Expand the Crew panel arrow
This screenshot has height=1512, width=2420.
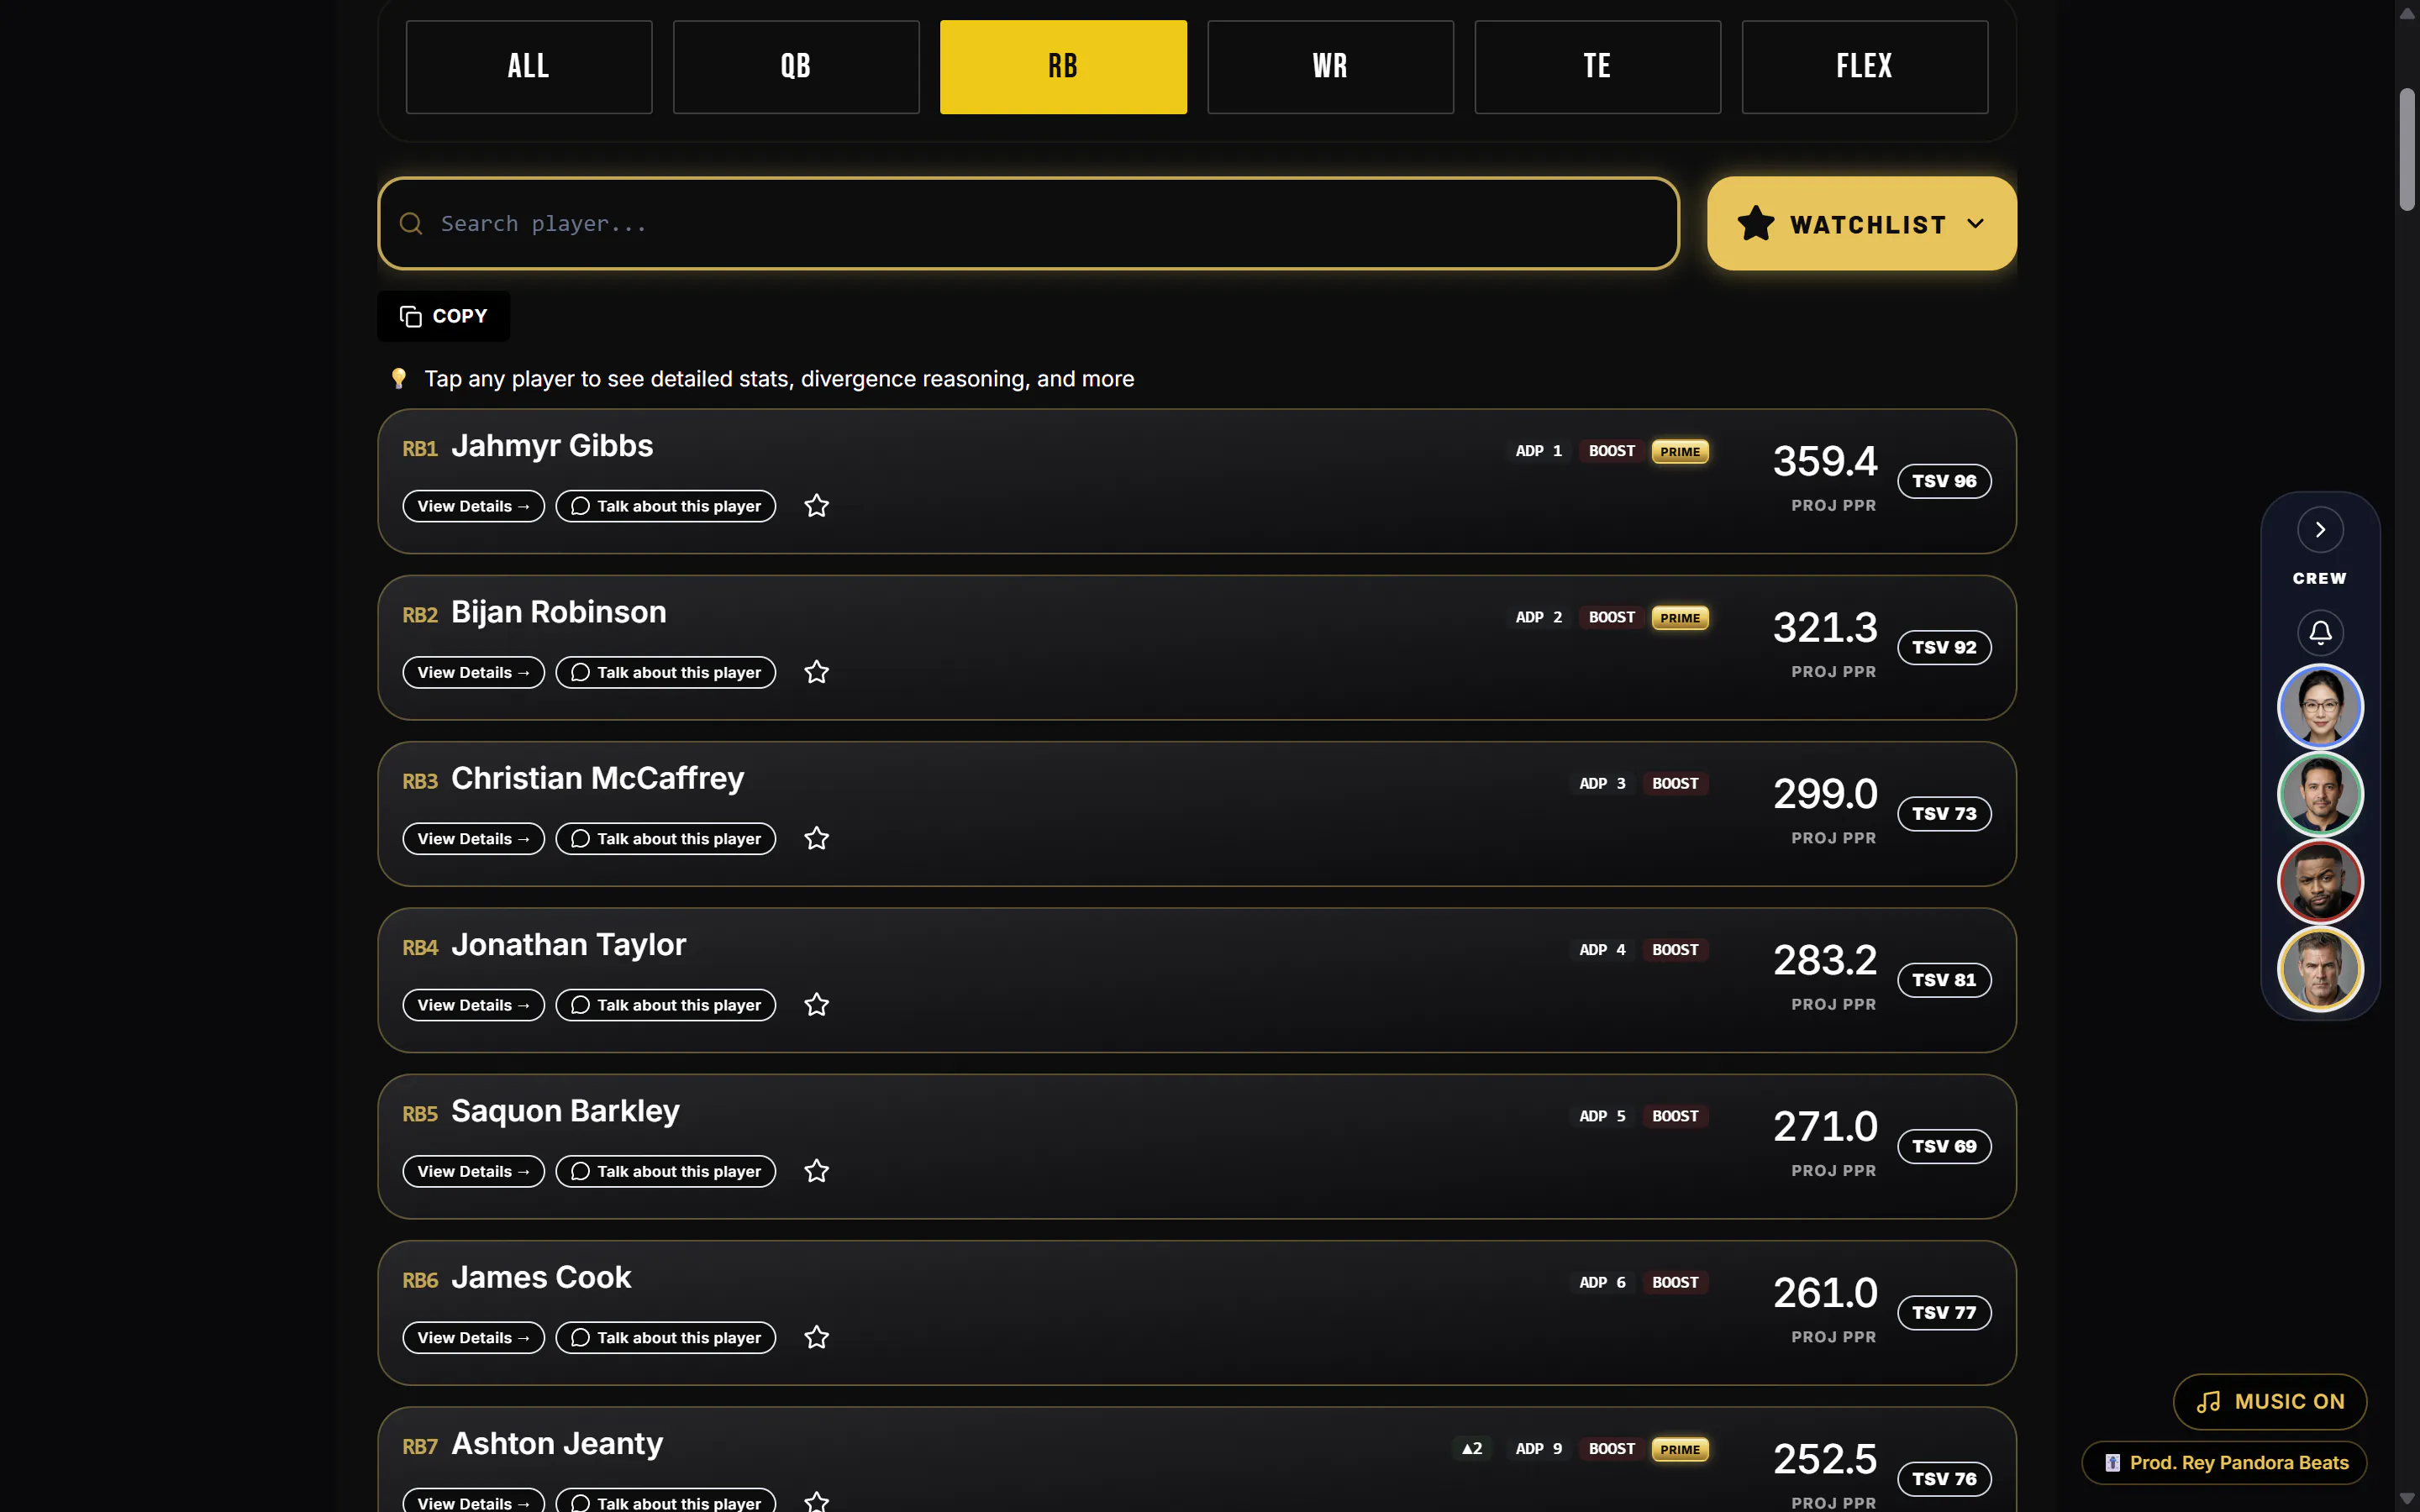click(2320, 530)
